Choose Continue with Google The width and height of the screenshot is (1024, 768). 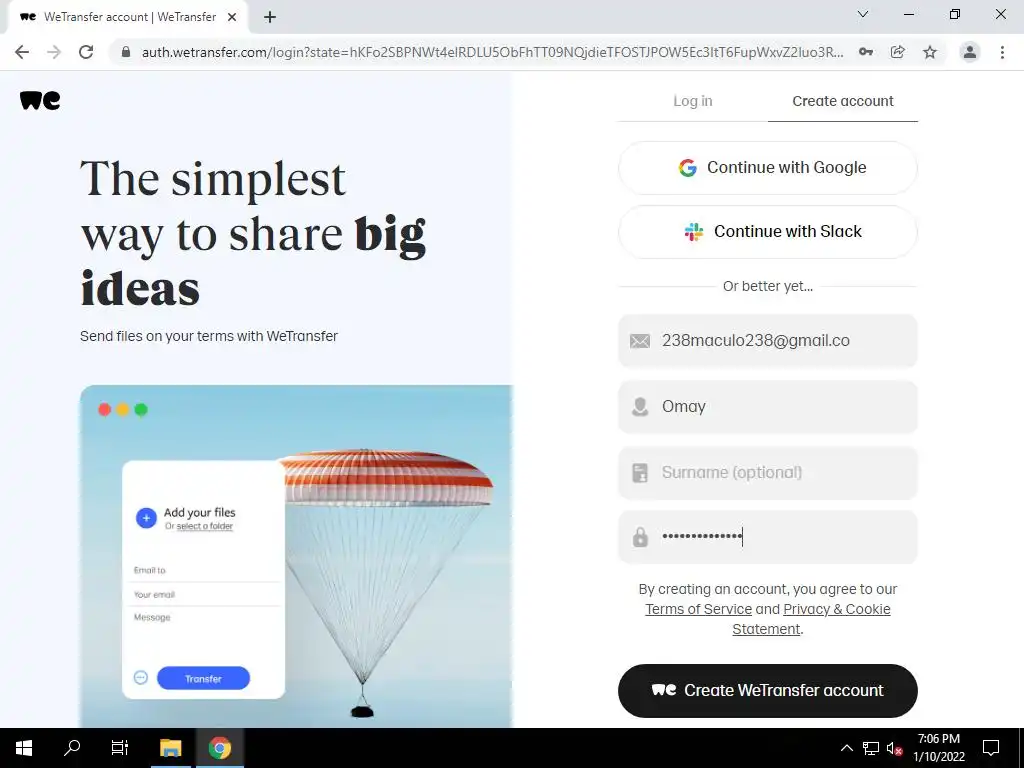(x=767, y=168)
